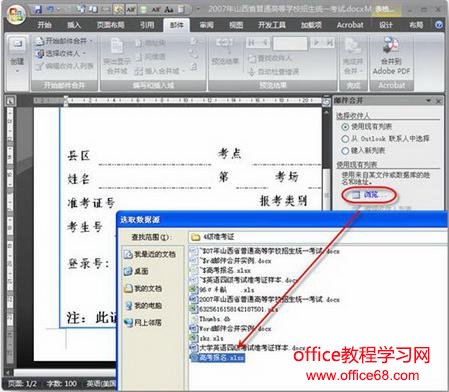Open the 邮件合并 task pane options arrow
The width and height of the screenshot is (449, 392).
point(428,100)
